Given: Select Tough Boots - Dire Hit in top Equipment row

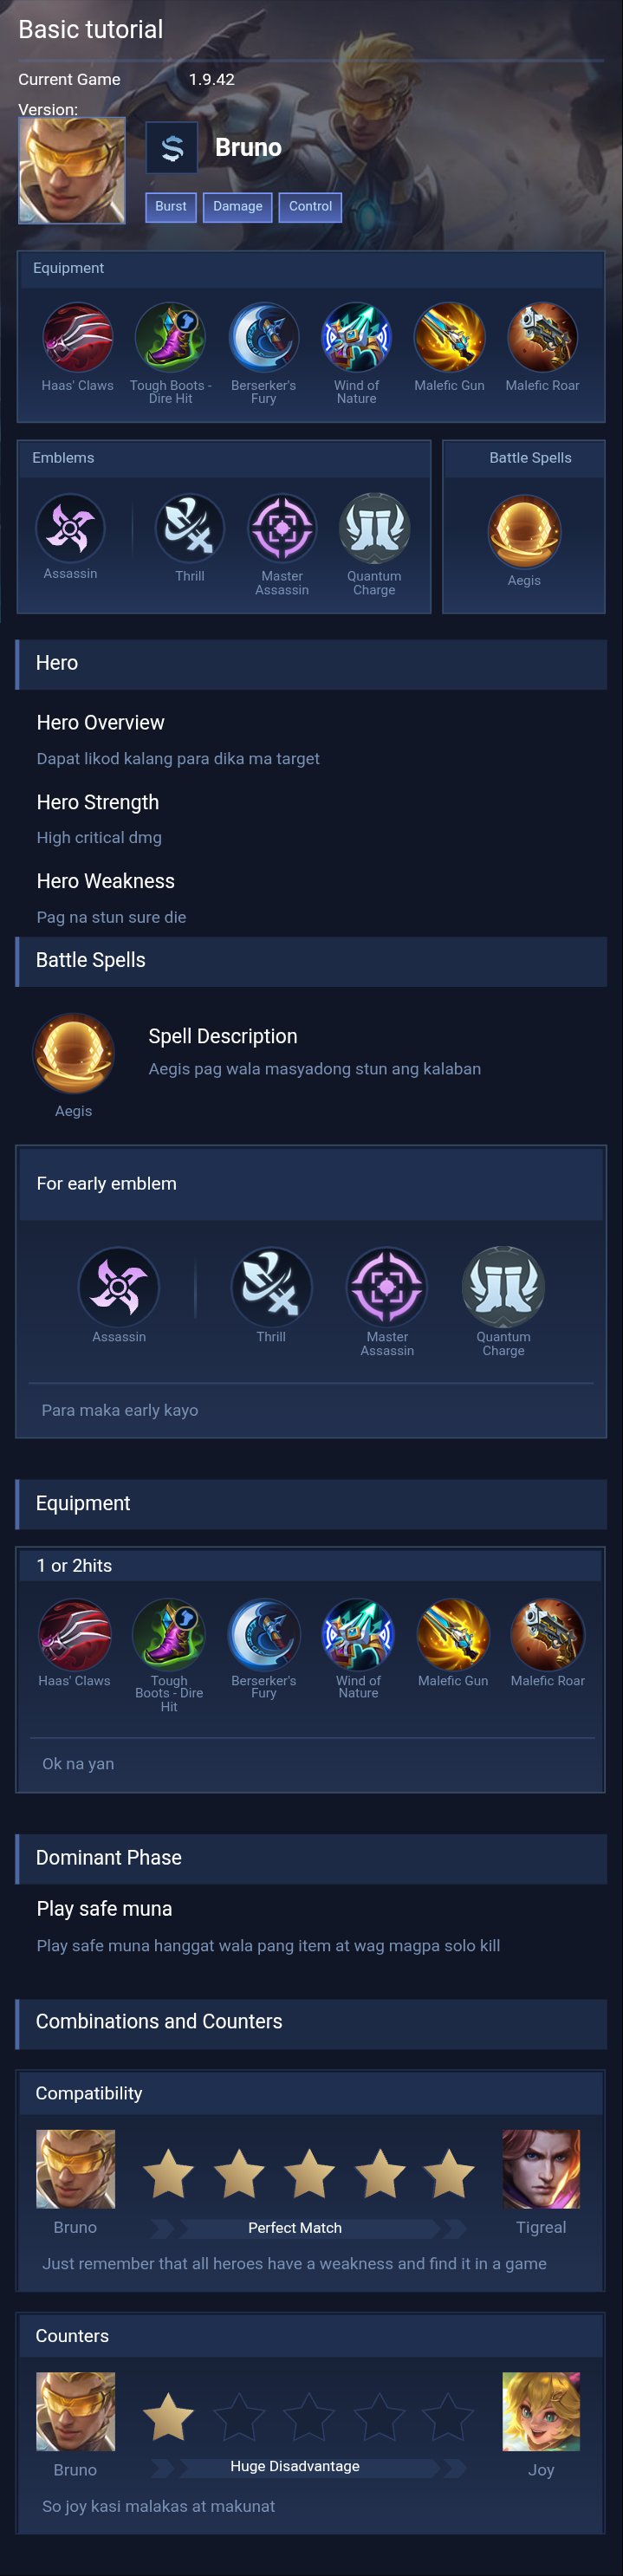Looking at the screenshot, I should [x=170, y=338].
